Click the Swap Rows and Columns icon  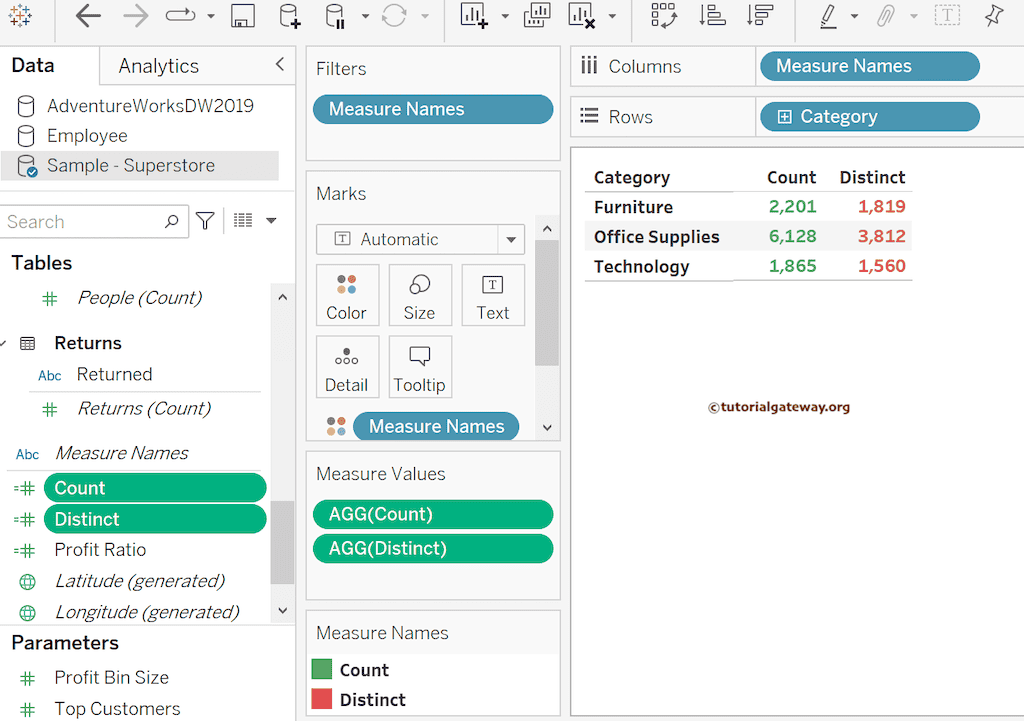(x=664, y=16)
